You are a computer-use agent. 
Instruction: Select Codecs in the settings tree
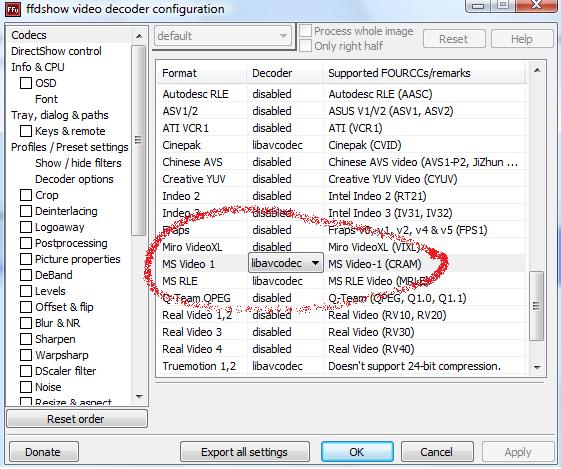29,35
